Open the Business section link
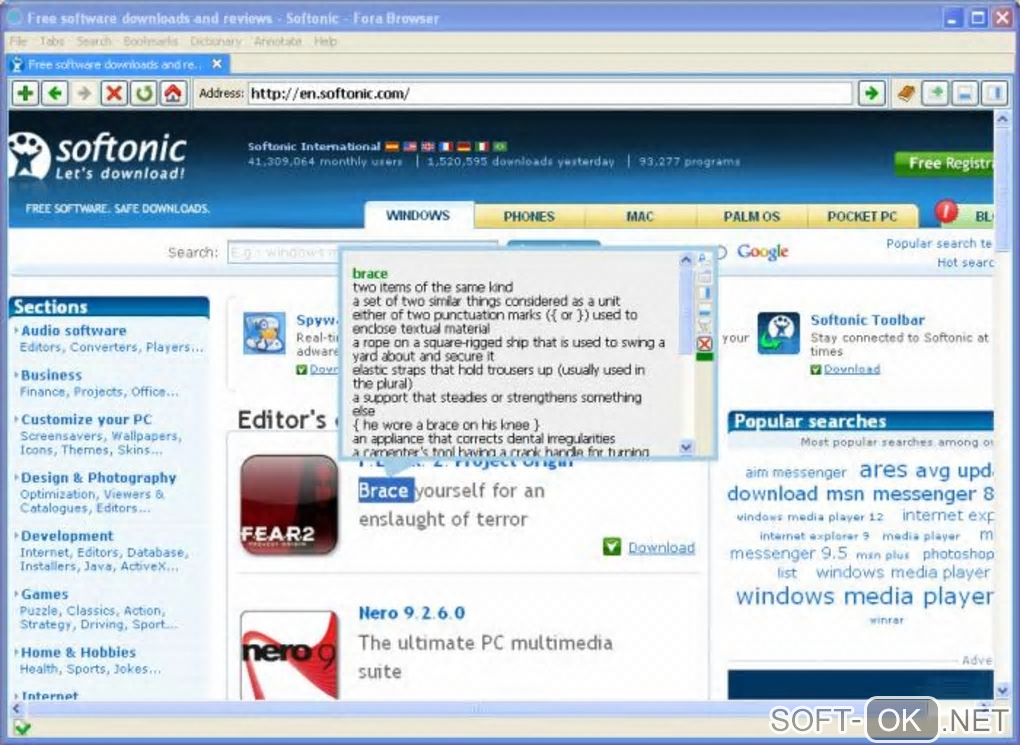Viewport: 1020px width, 745px height. tap(51, 375)
